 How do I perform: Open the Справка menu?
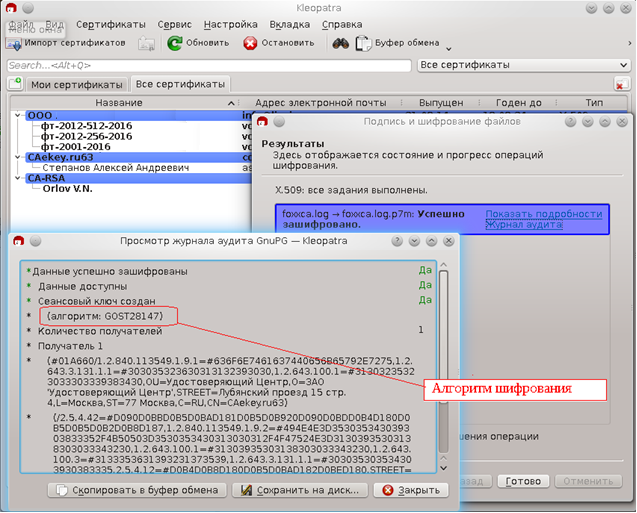(342, 24)
